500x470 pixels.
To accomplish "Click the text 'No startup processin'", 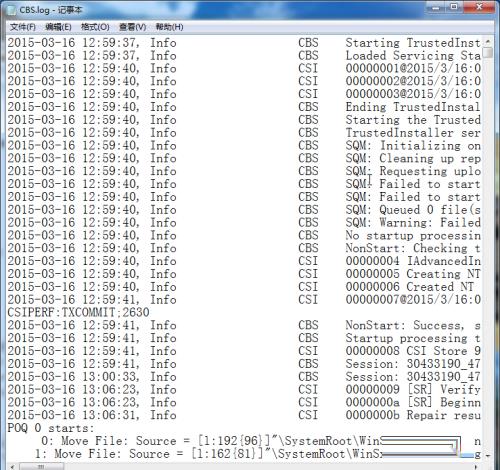I will pos(413,236).
